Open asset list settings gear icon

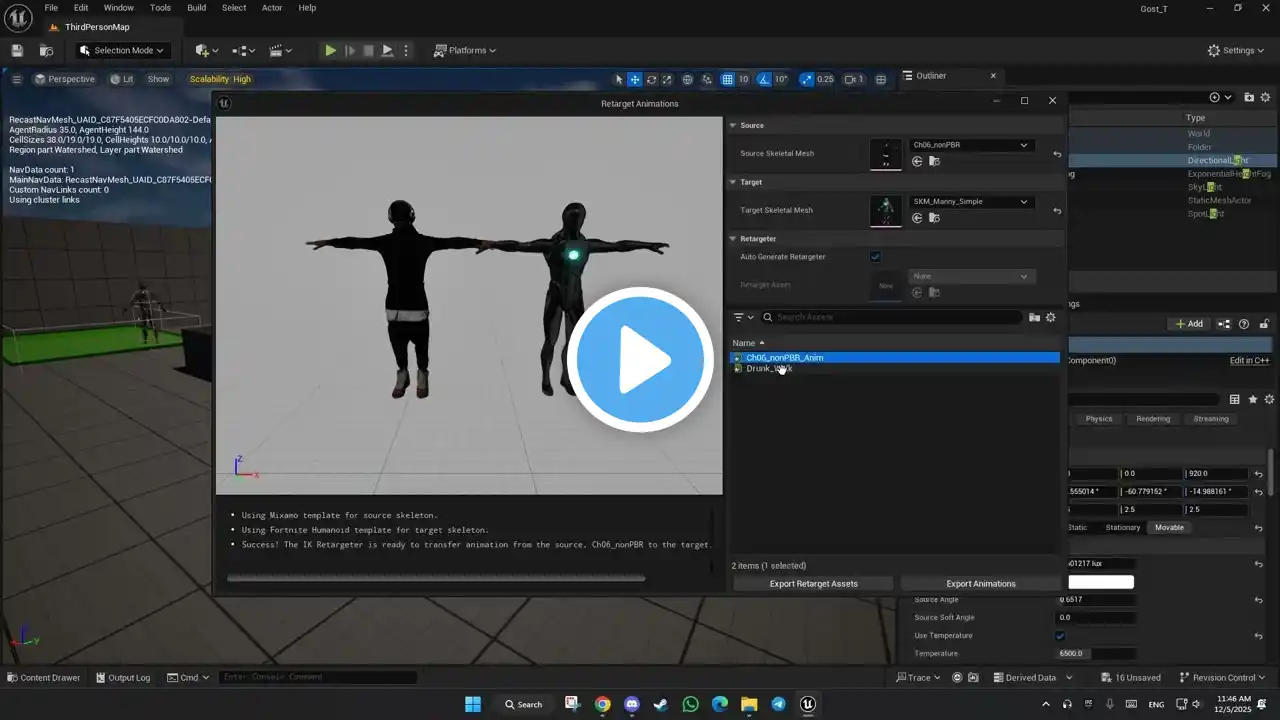1050,317
